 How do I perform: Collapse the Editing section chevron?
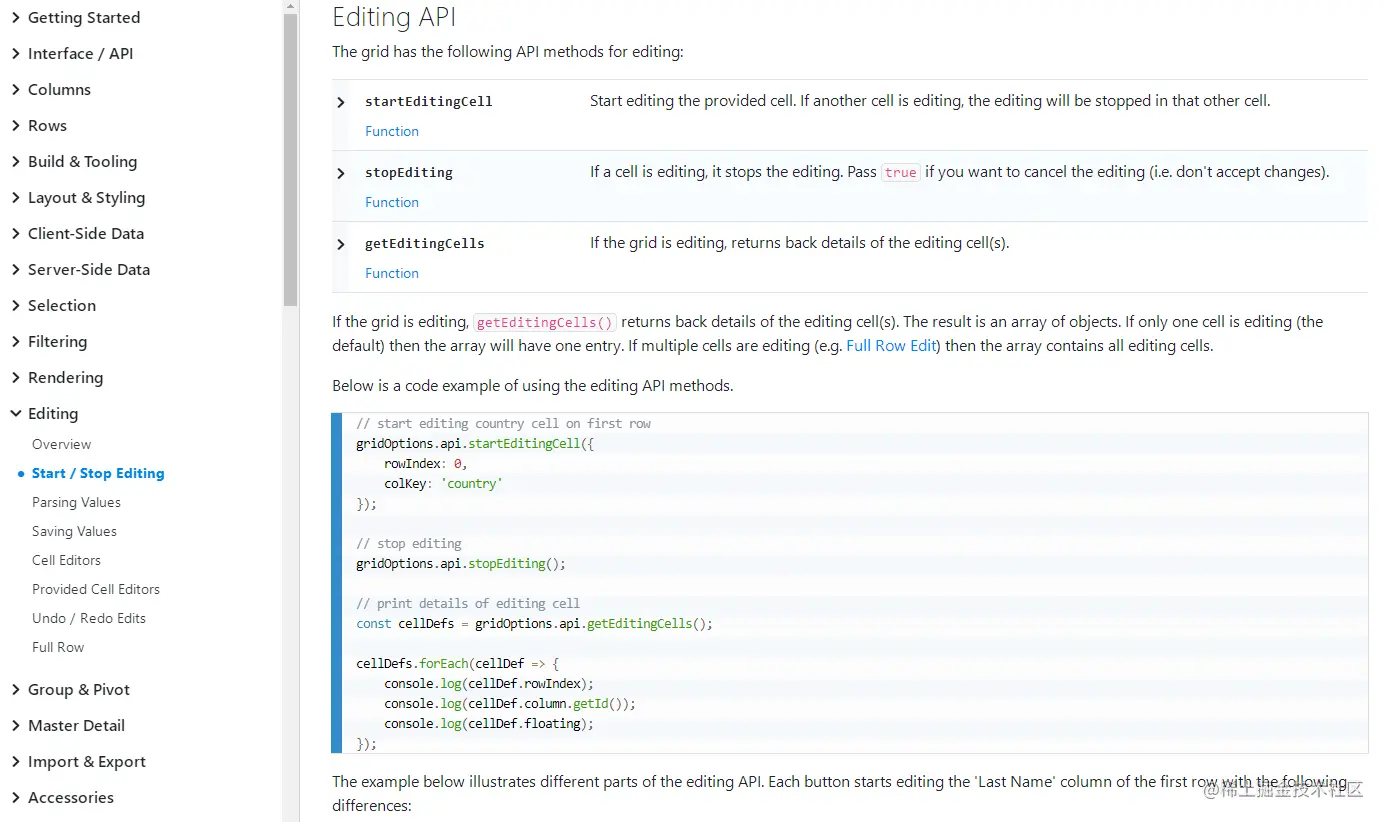16,414
